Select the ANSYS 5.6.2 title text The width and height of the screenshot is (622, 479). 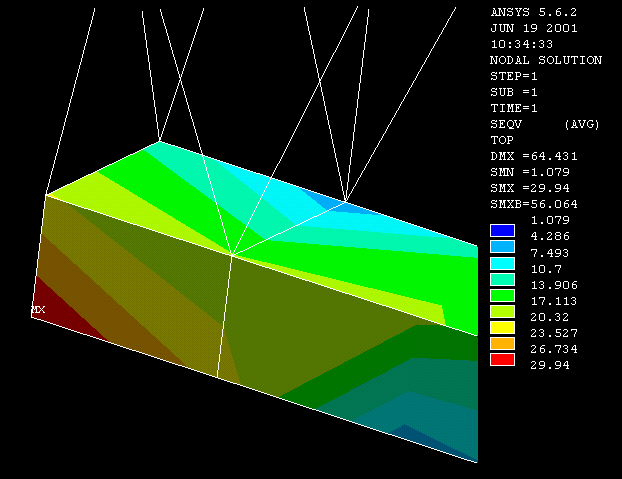(532, 12)
